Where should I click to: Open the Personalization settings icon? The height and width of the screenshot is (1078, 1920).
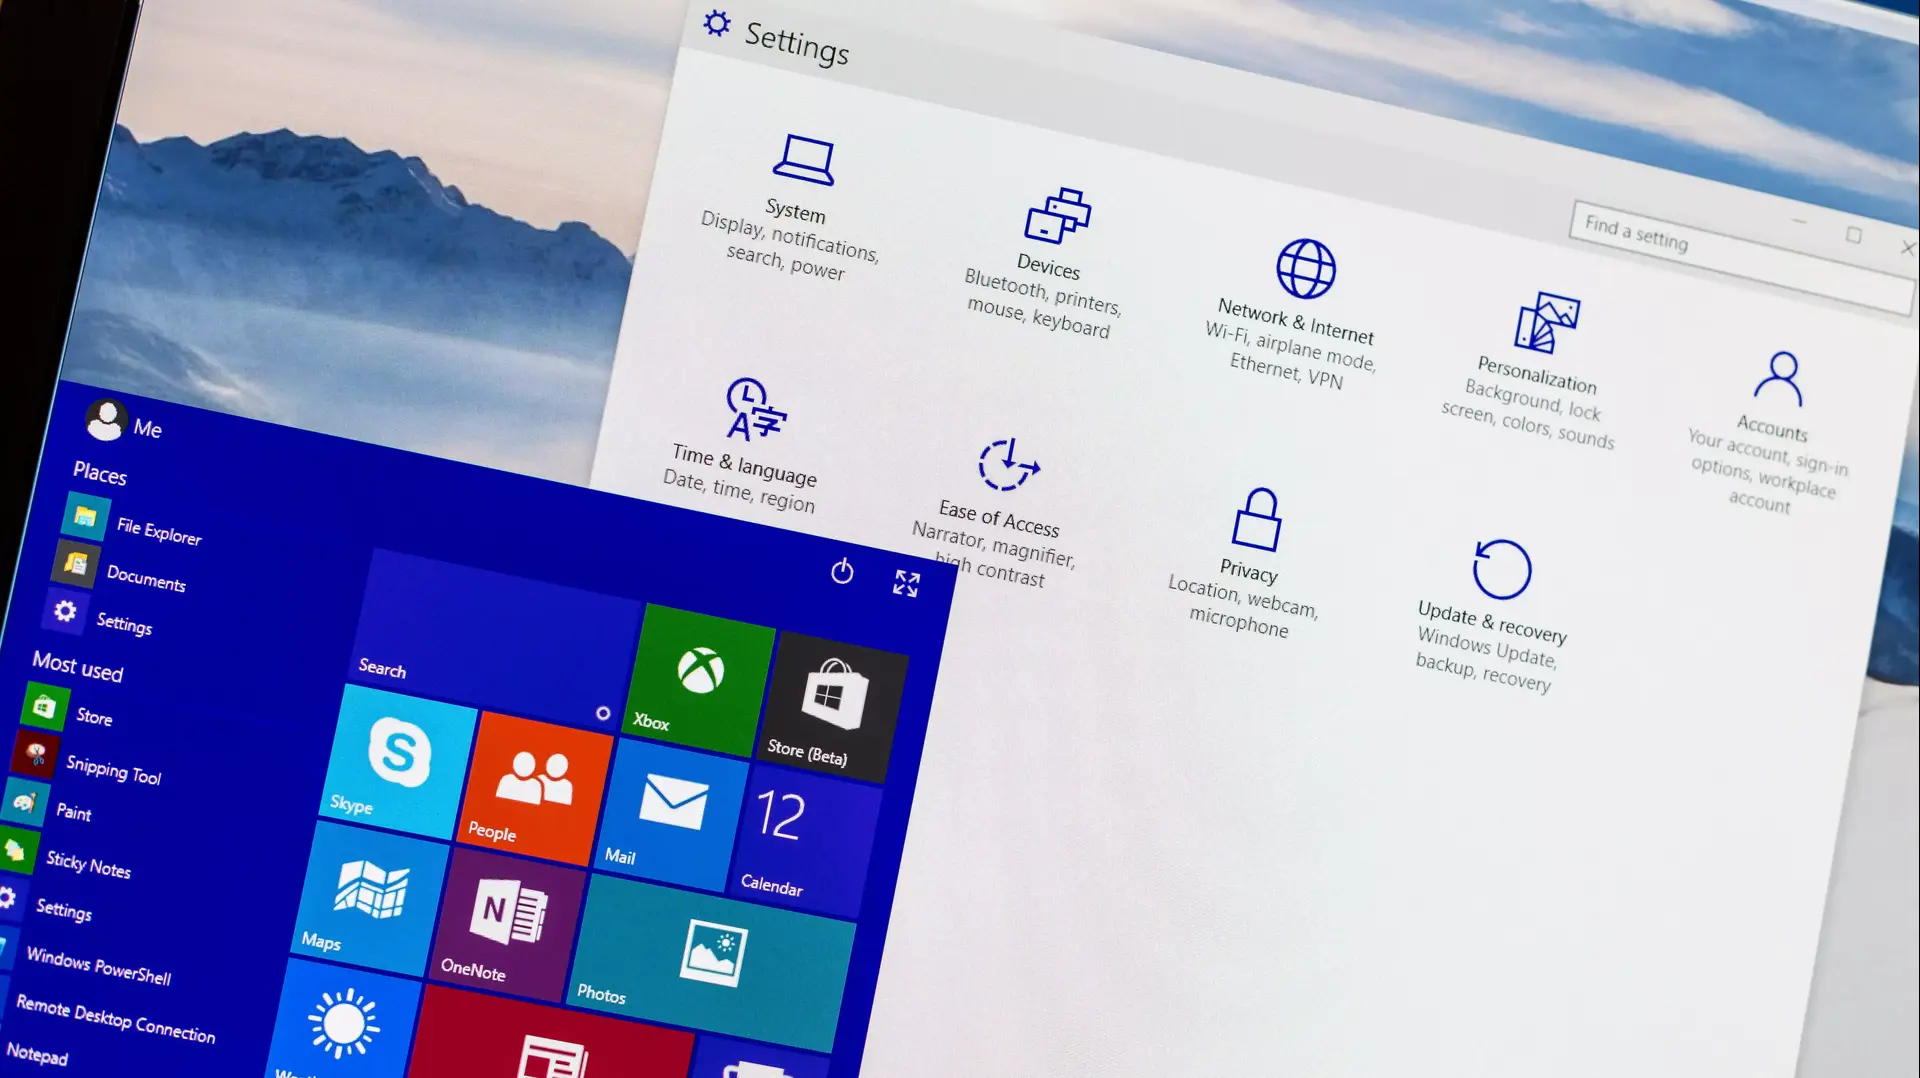click(x=1547, y=322)
